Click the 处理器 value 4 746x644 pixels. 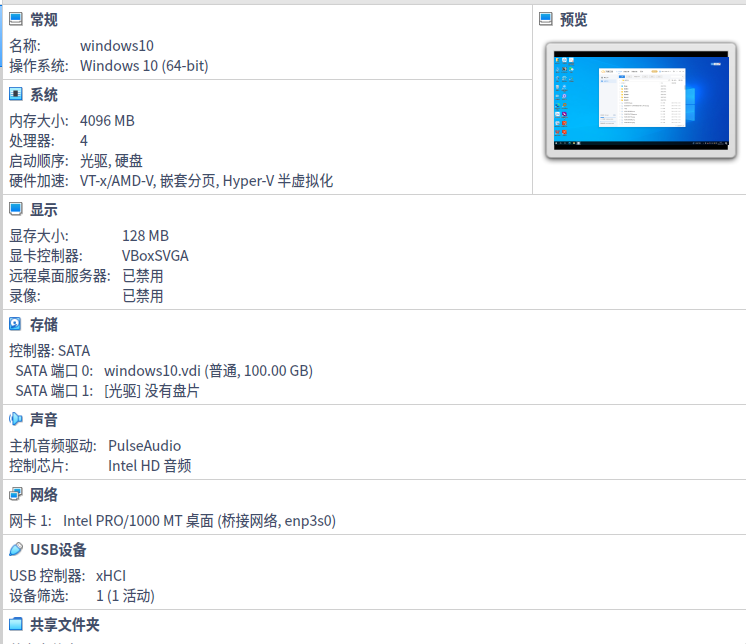click(84, 141)
